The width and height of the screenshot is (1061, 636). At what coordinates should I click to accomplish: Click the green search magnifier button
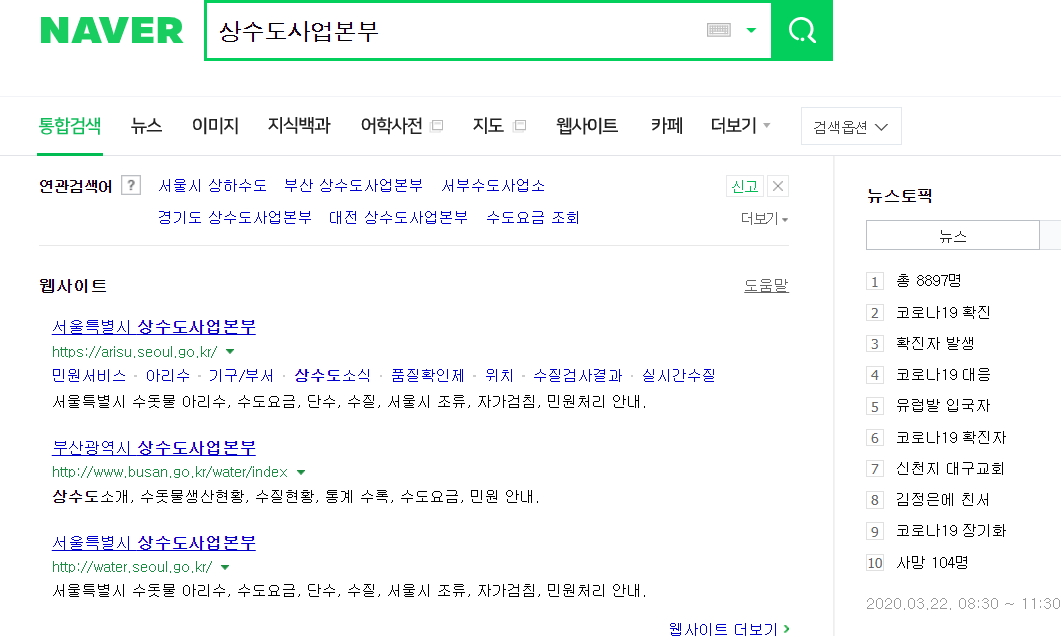pos(802,30)
